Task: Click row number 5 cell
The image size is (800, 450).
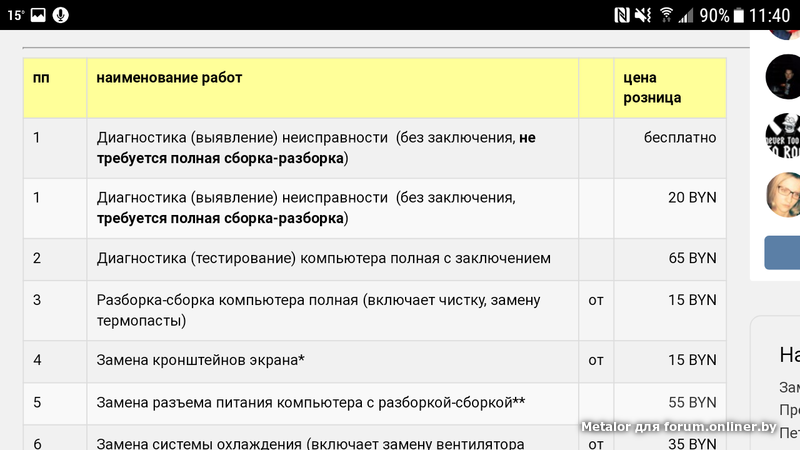Action: tap(55, 404)
